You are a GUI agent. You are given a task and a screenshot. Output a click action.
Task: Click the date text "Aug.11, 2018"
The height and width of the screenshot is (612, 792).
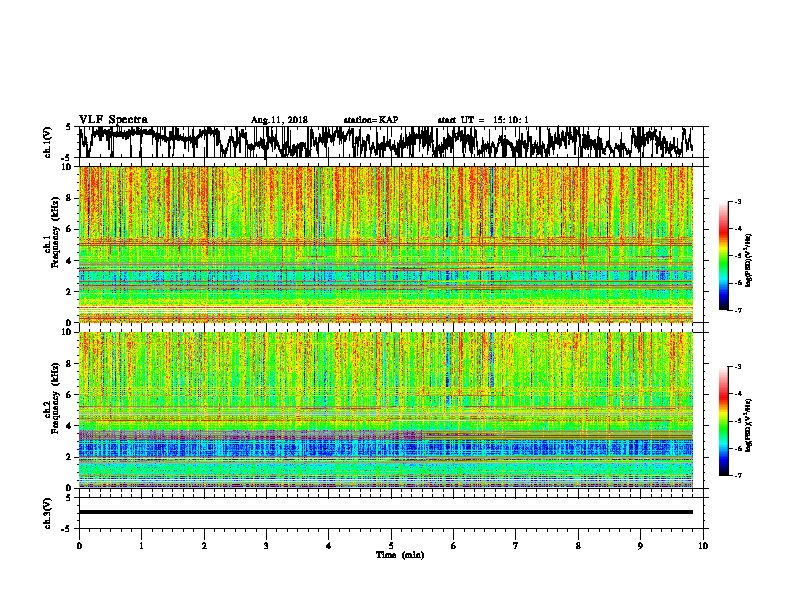pos(279,120)
